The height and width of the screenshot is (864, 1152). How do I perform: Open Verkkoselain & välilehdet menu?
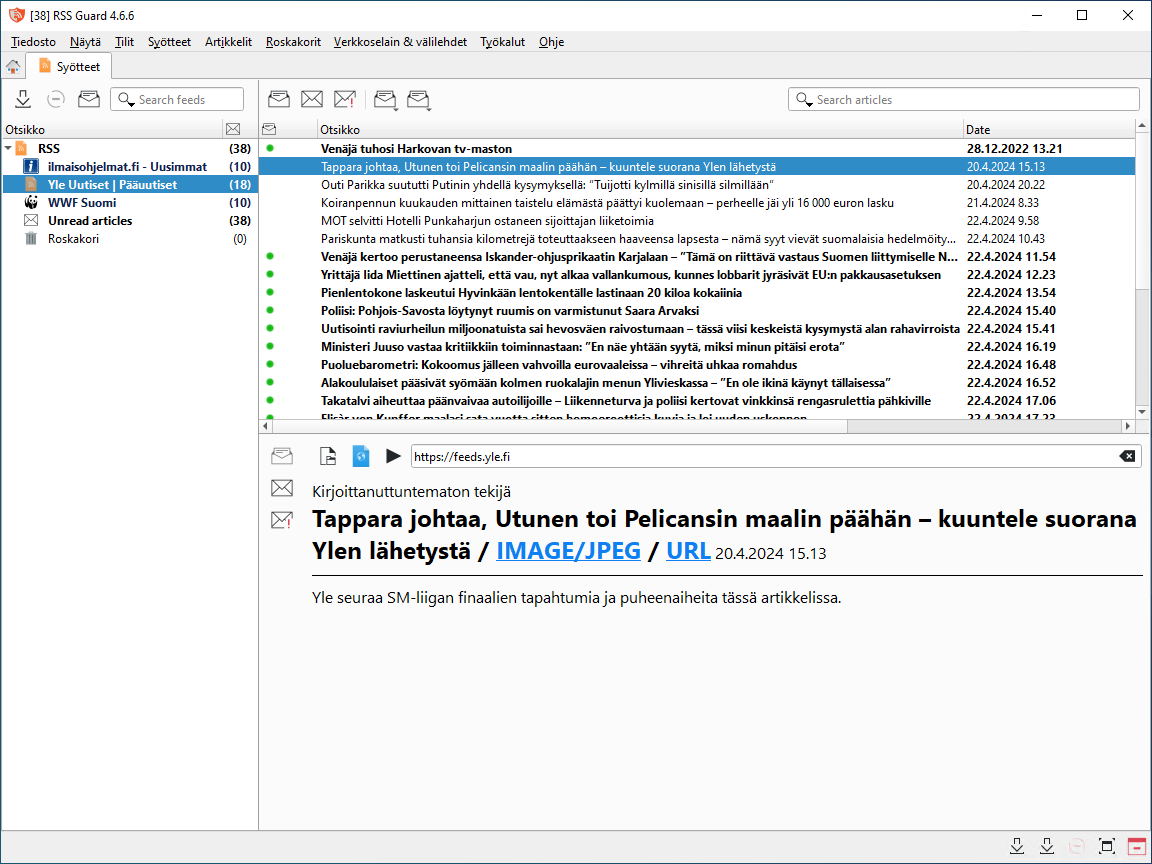[x=400, y=42]
